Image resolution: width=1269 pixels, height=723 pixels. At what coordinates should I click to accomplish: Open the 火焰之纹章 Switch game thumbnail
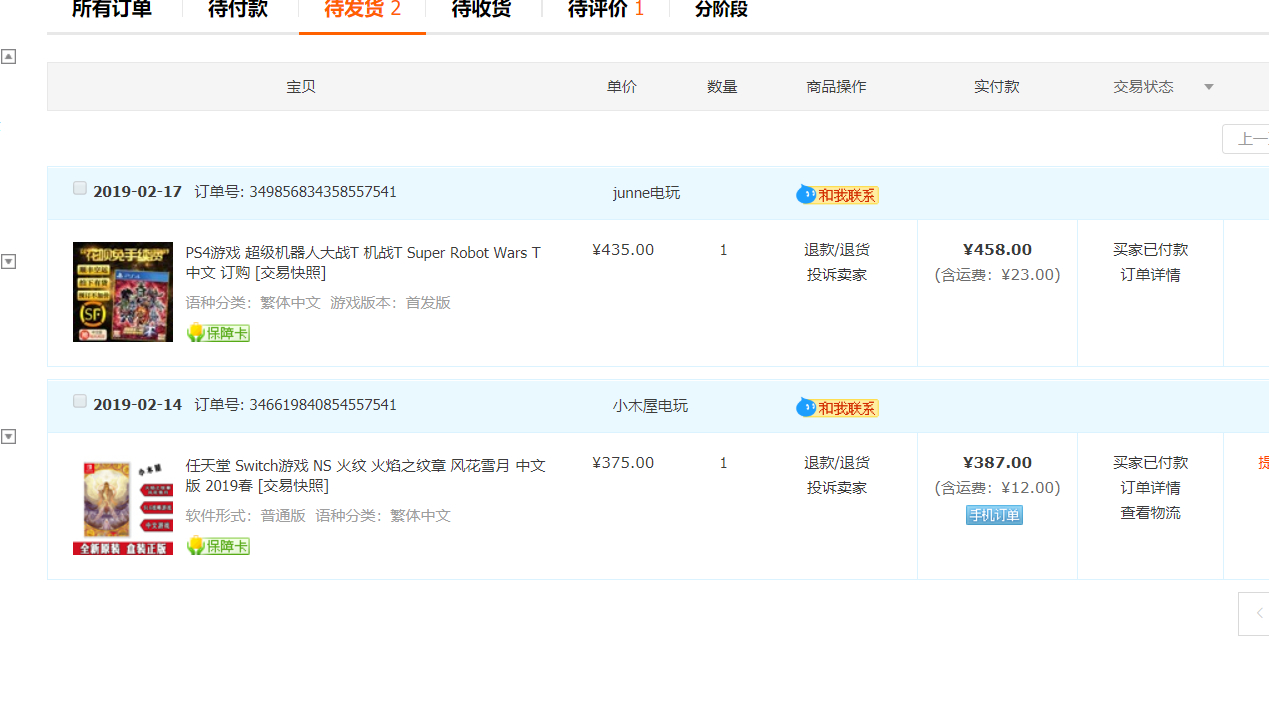click(x=123, y=505)
